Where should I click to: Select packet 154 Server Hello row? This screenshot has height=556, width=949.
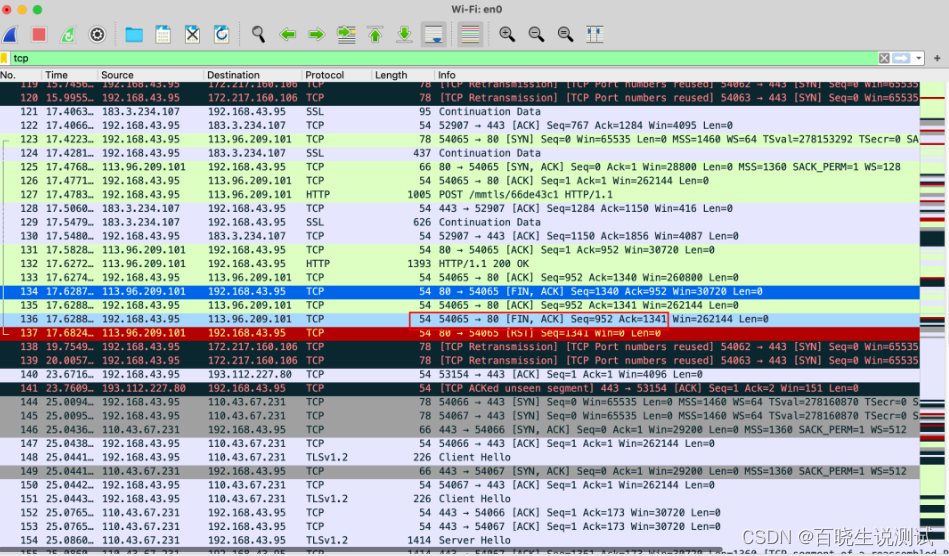pyautogui.click(x=460, y=540)
